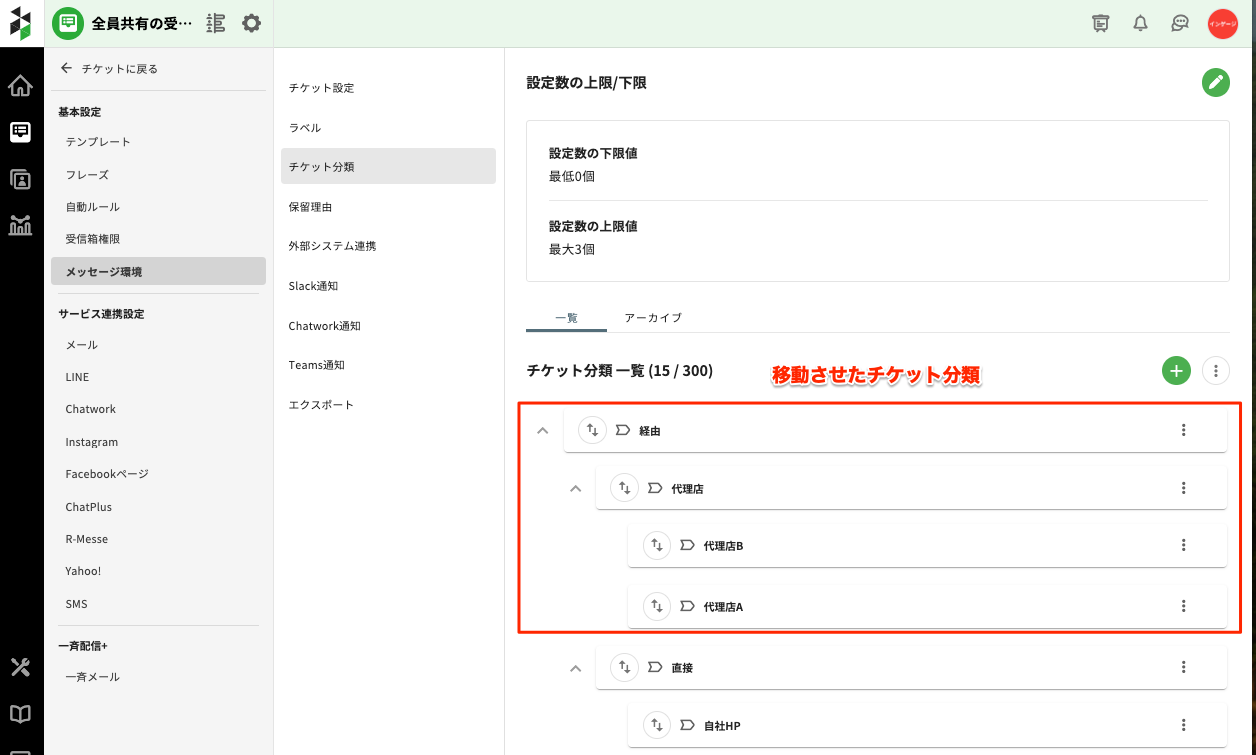Click the green pencil edit icon
1256x755 pixels.
coord(1215,83)
